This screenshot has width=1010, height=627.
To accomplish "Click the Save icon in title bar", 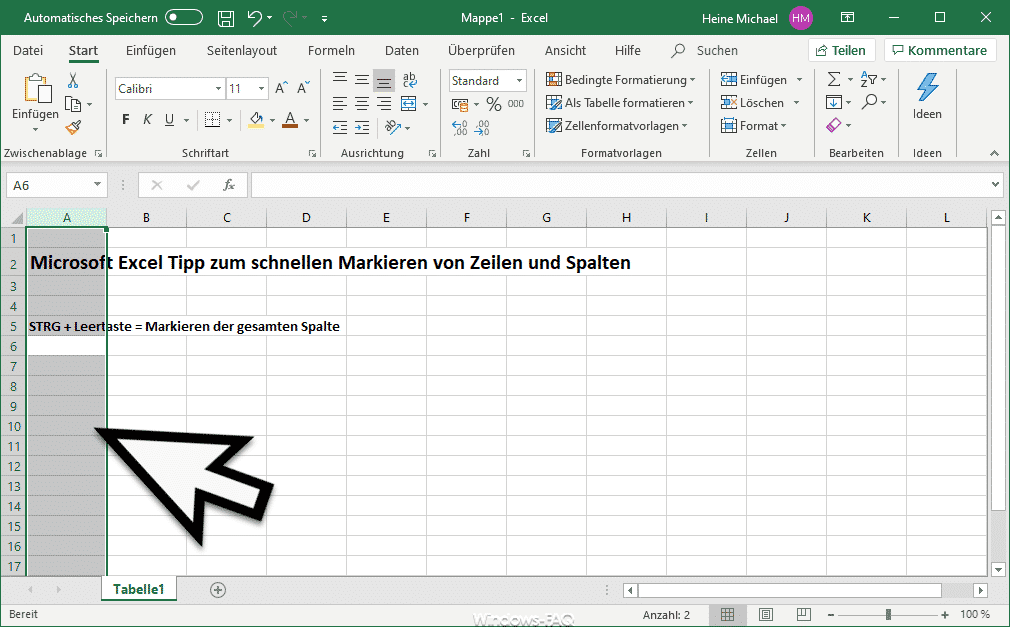I will [x=226, y=18].
